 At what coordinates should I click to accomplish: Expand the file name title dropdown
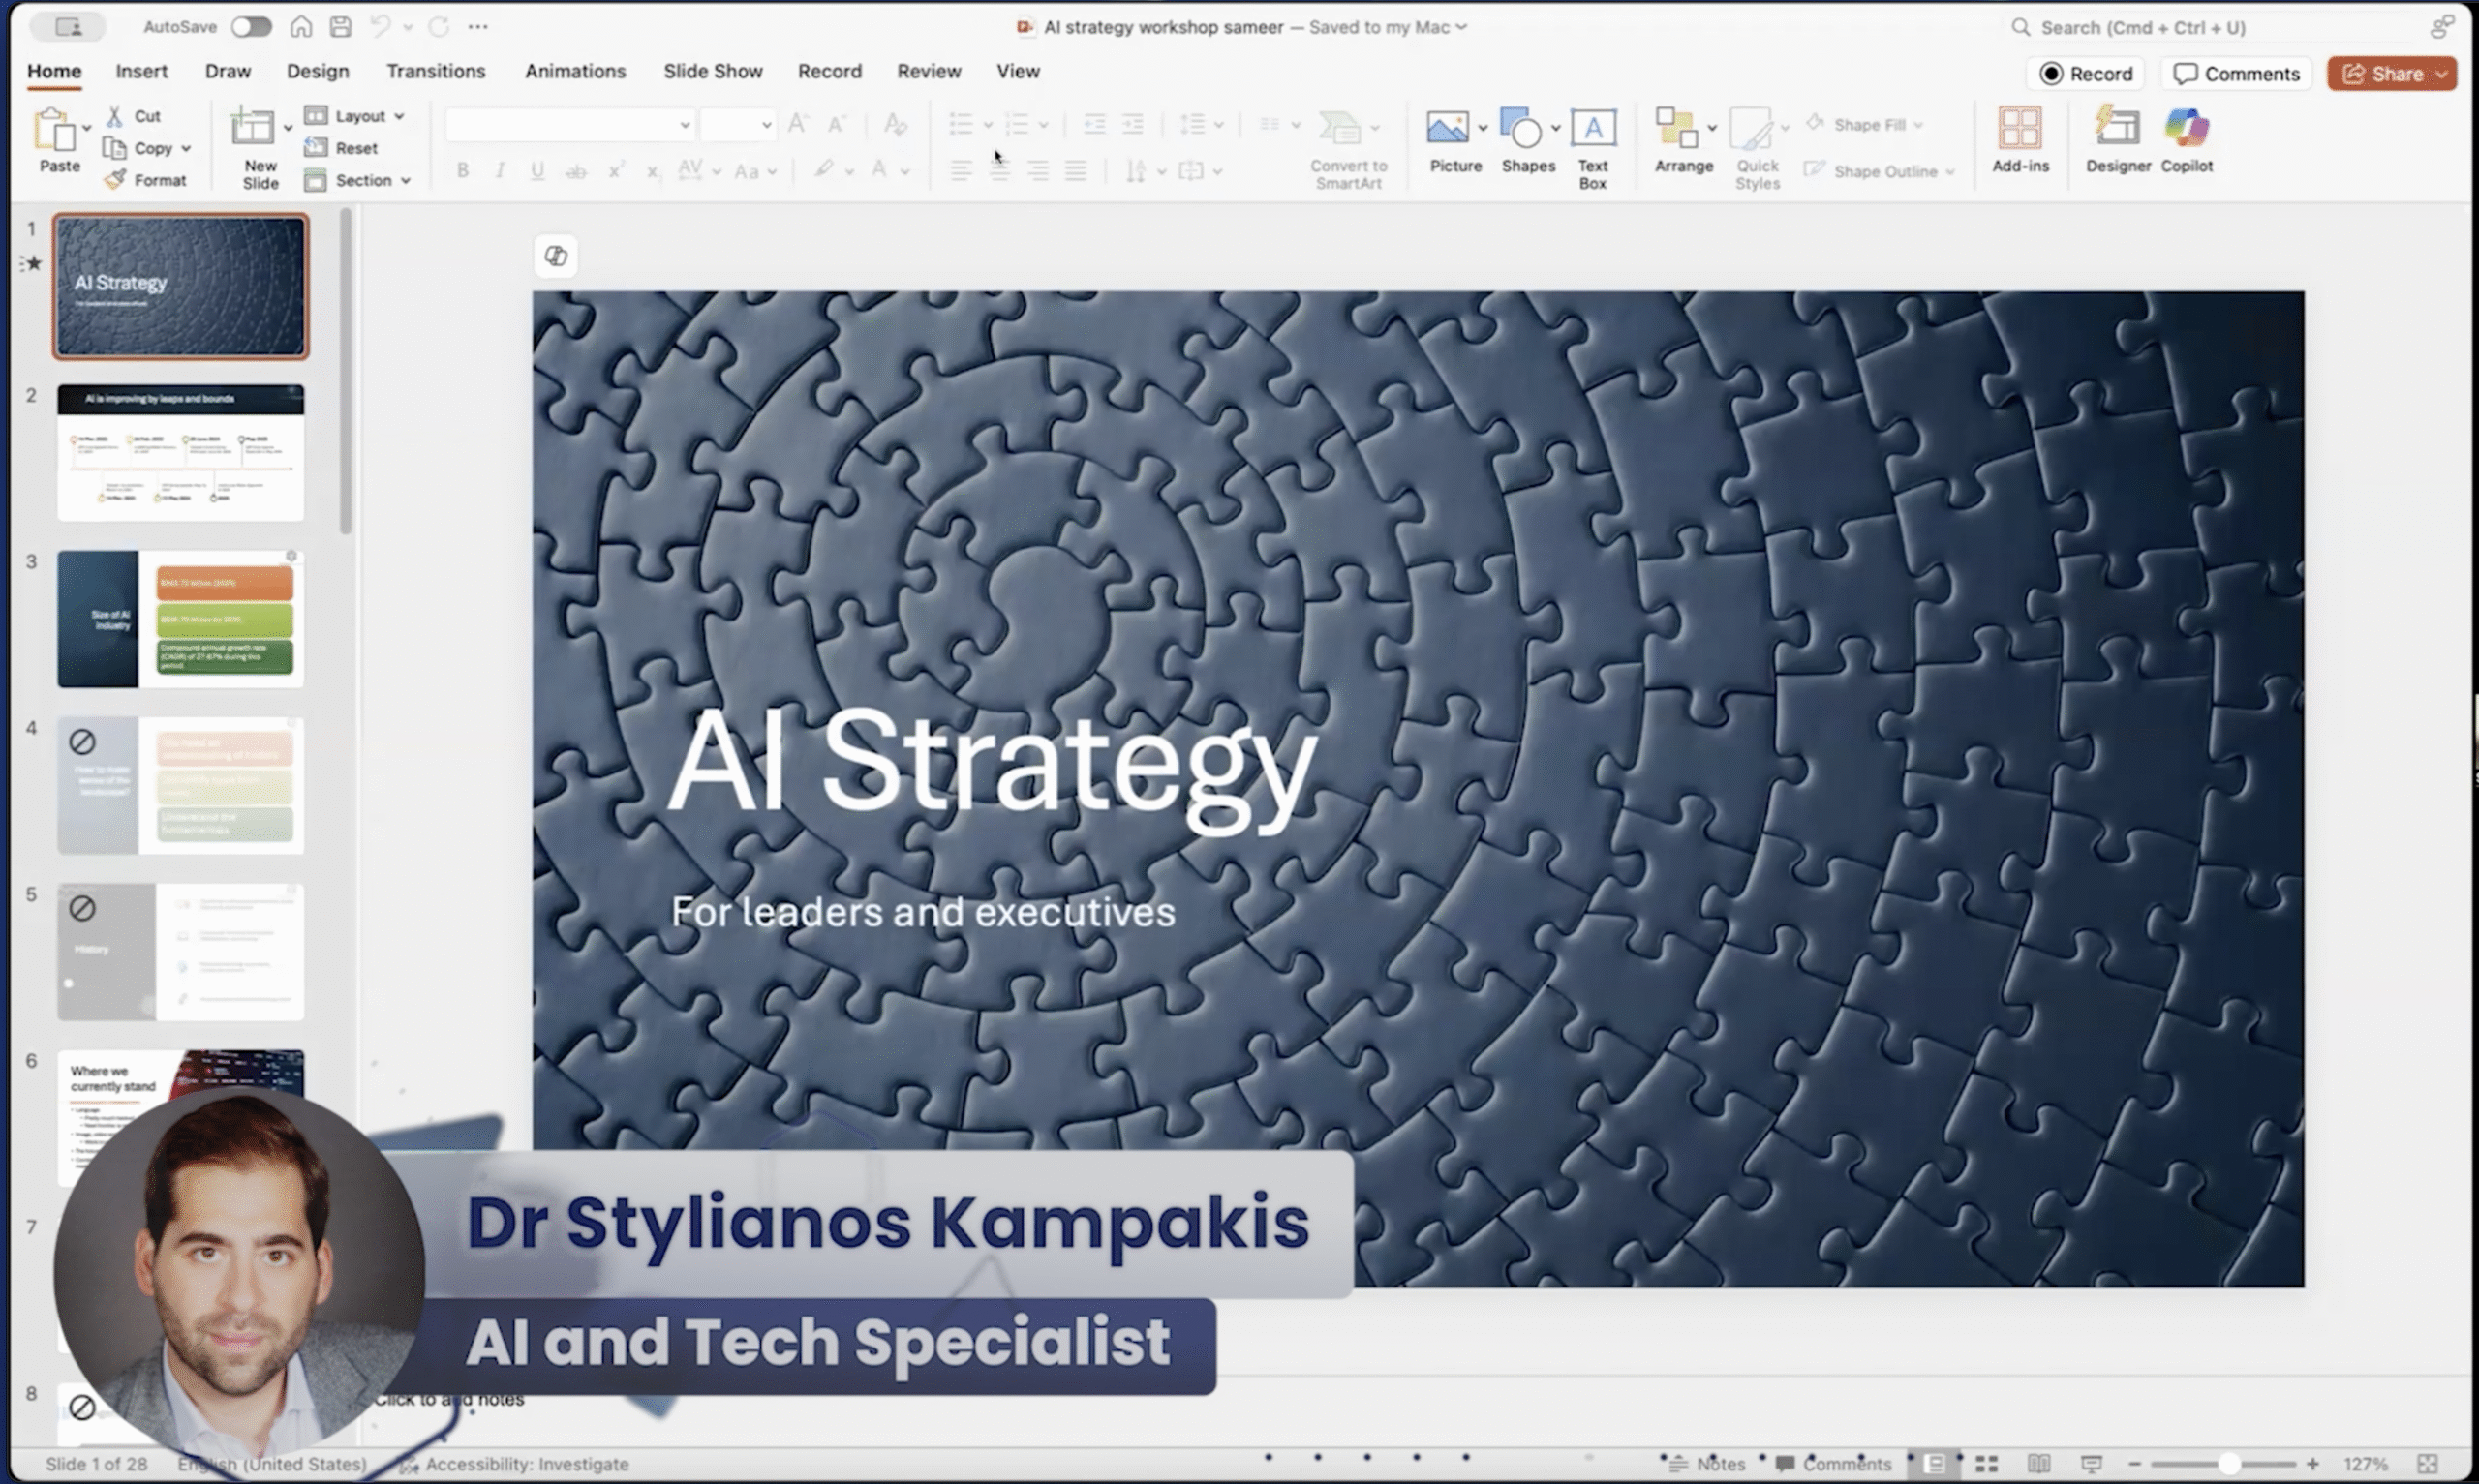[x=1461, y=27]
